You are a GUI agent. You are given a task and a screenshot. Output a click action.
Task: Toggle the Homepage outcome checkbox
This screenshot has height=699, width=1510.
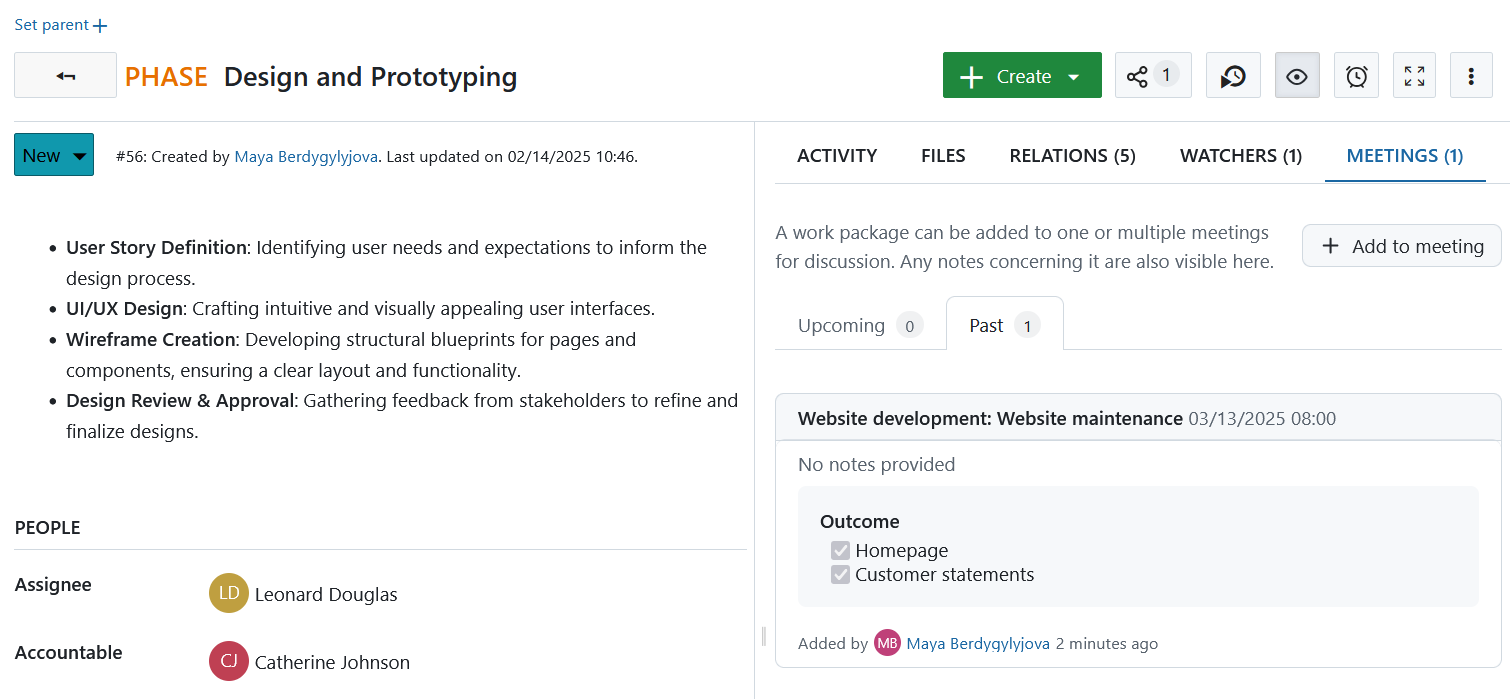[840, 551]
